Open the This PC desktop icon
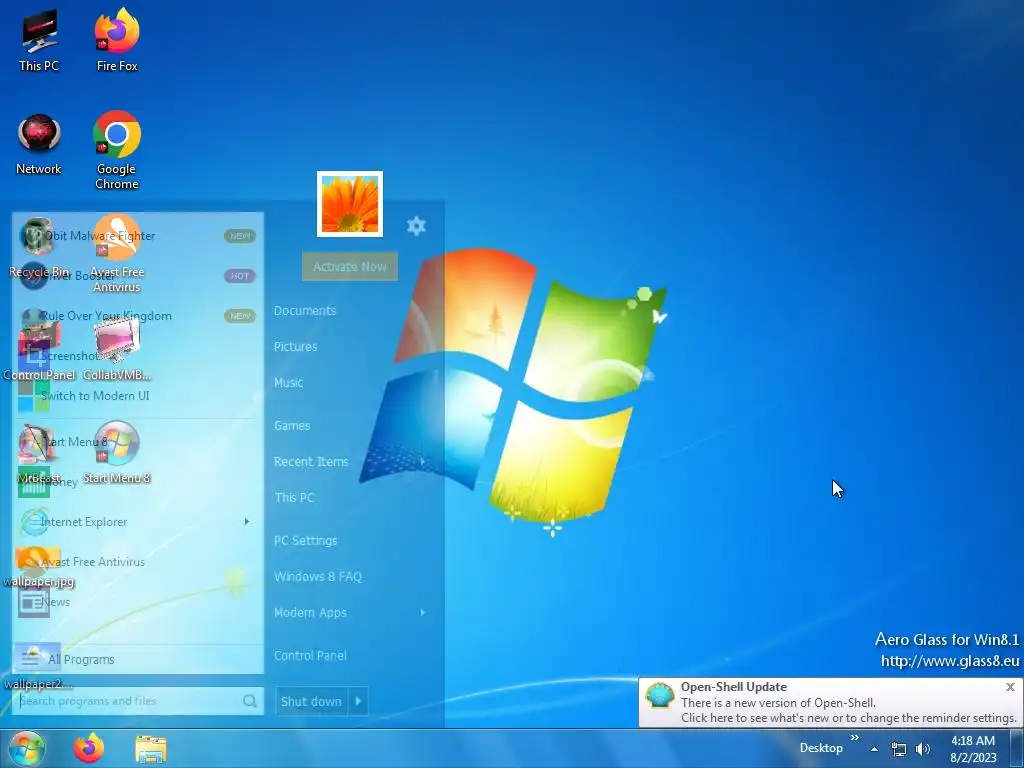 click(39, 40)
